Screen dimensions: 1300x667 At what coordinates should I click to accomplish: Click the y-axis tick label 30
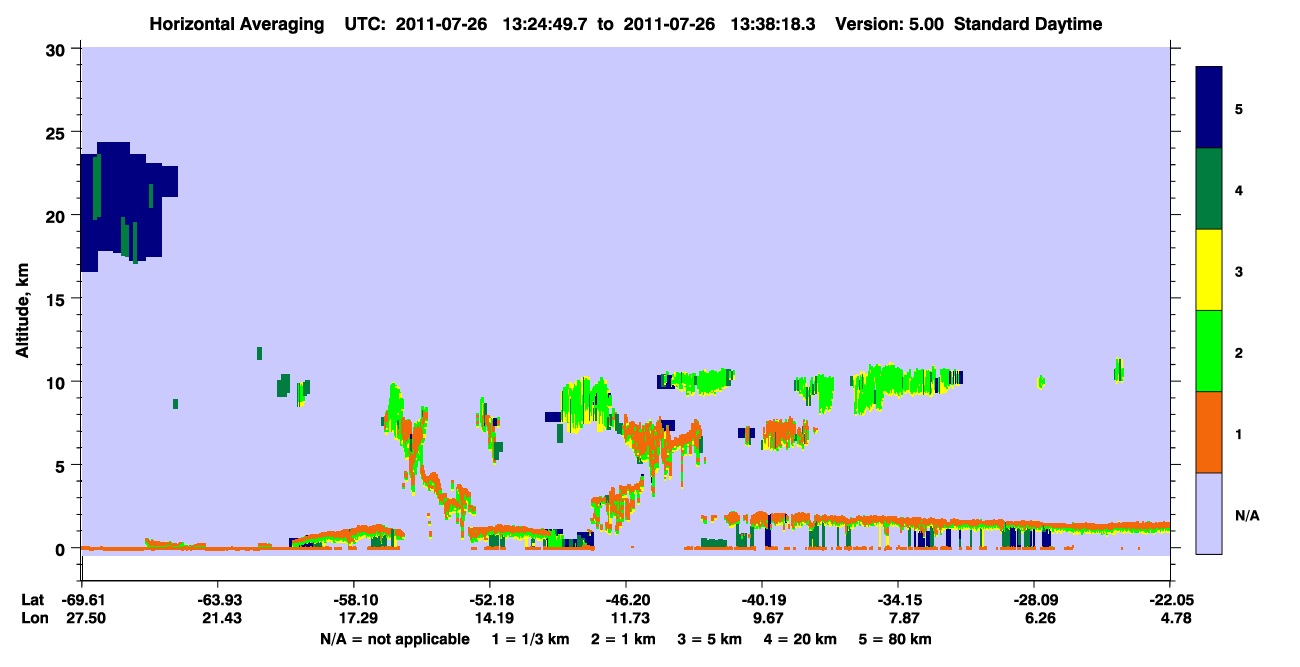point(58,50)
